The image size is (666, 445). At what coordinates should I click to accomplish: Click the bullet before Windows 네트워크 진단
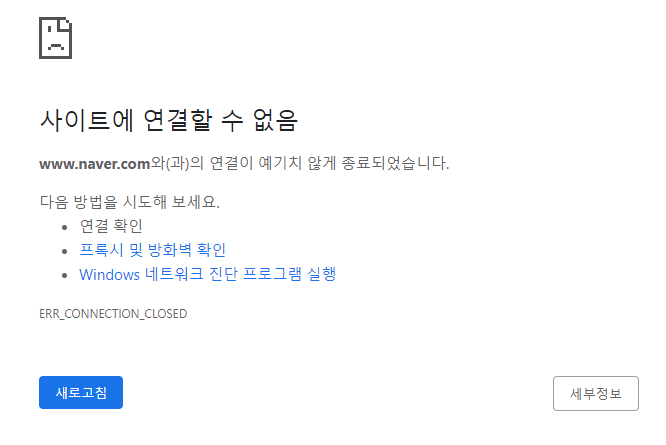(x=65, y=276)
